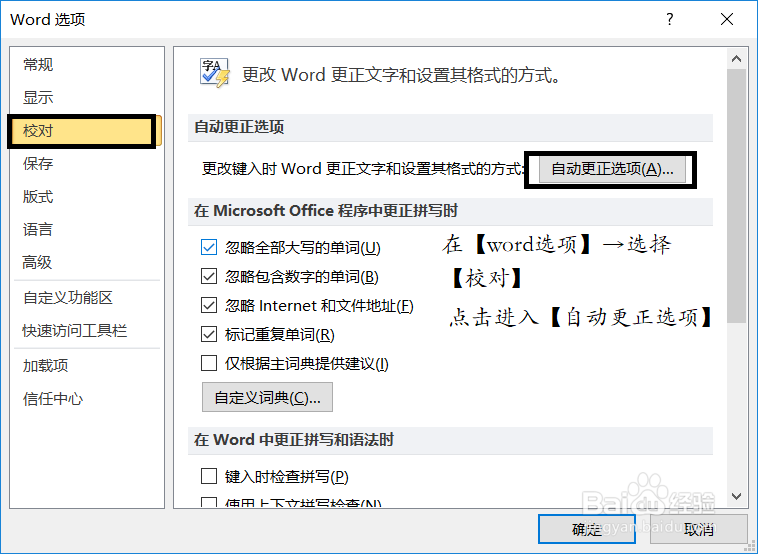Image resolution: width=758 pixels, height=554 pixels.
Task: Select 快速访问工具栏 in sidebar
Action: (75, 331)
